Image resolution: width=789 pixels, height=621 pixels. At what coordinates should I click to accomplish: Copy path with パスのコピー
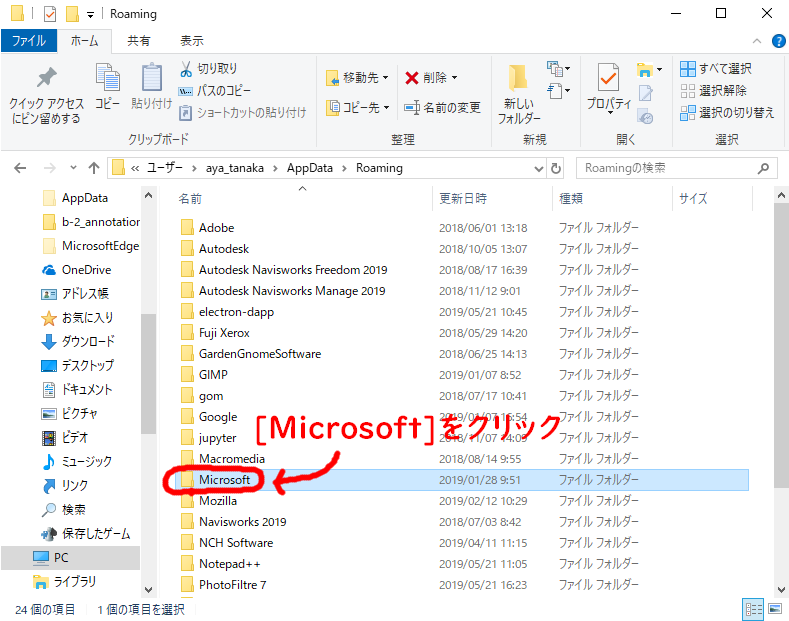click(214, 91)
